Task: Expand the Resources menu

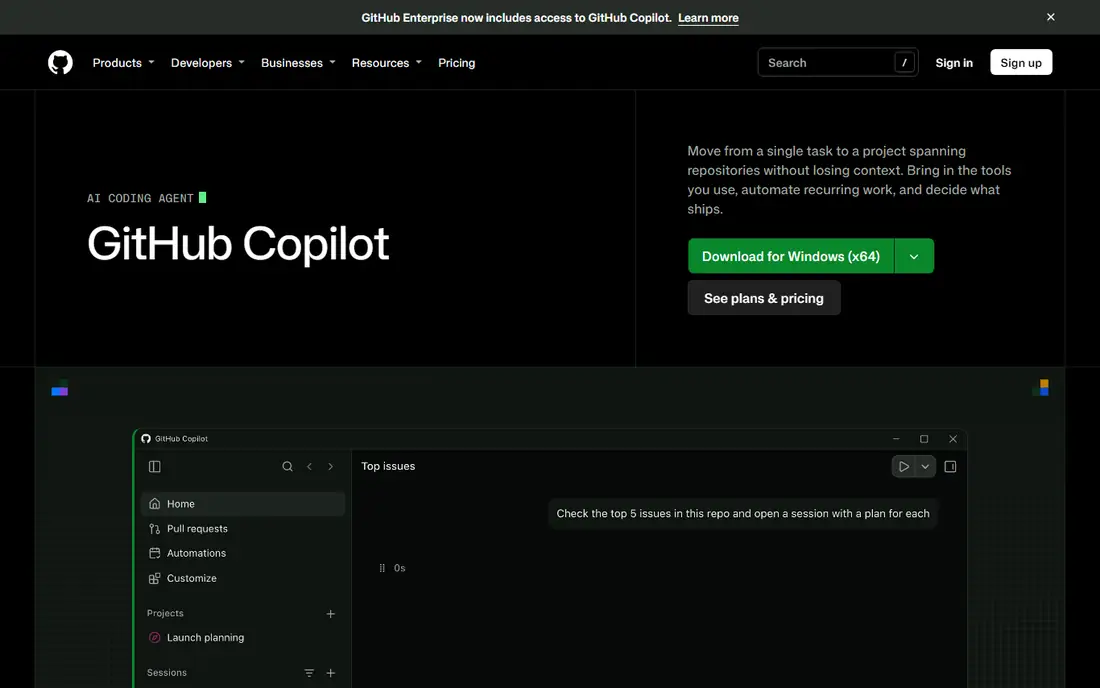Action: coord(387,62)
